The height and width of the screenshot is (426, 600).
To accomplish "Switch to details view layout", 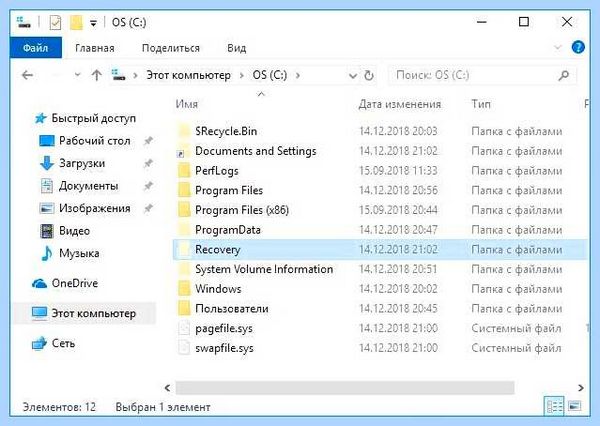I will point(554,406).
